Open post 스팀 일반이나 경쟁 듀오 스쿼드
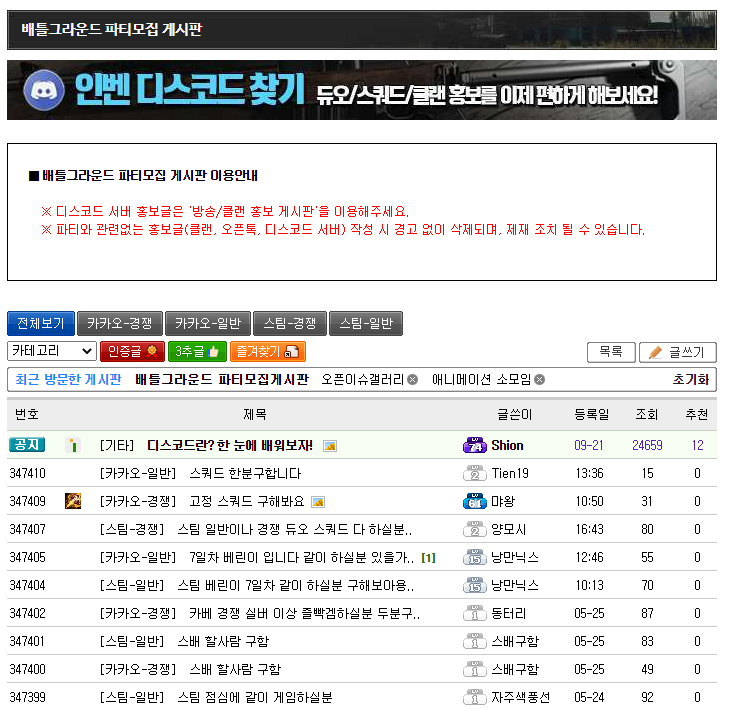729x709 pixels. 295,529
